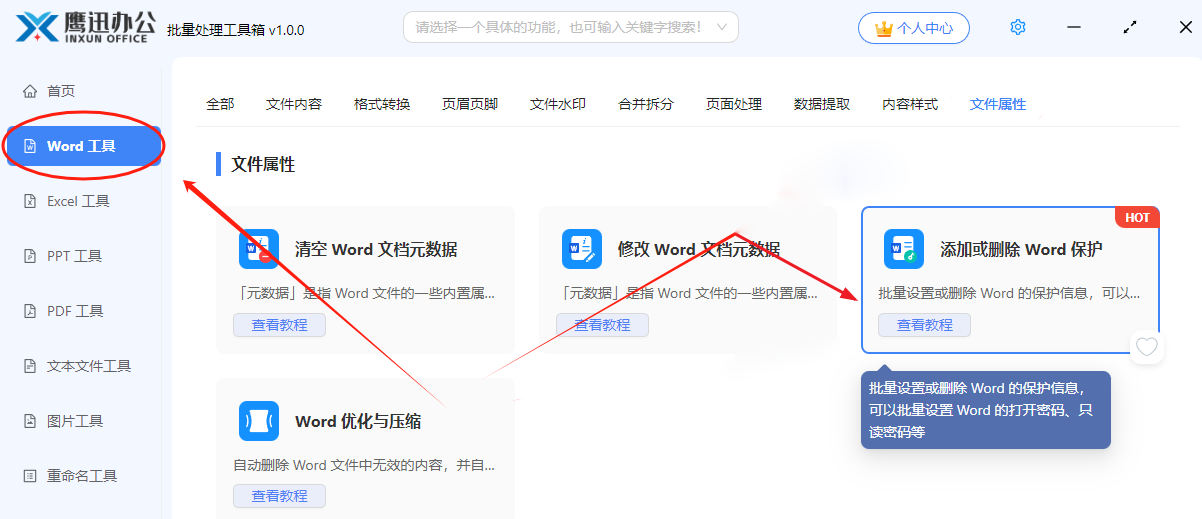Image resolution: width=1202 pixels, height=519 pixels.
Task: View tutorial for 清空 Word 文档元数据
Action: [280, 325]
